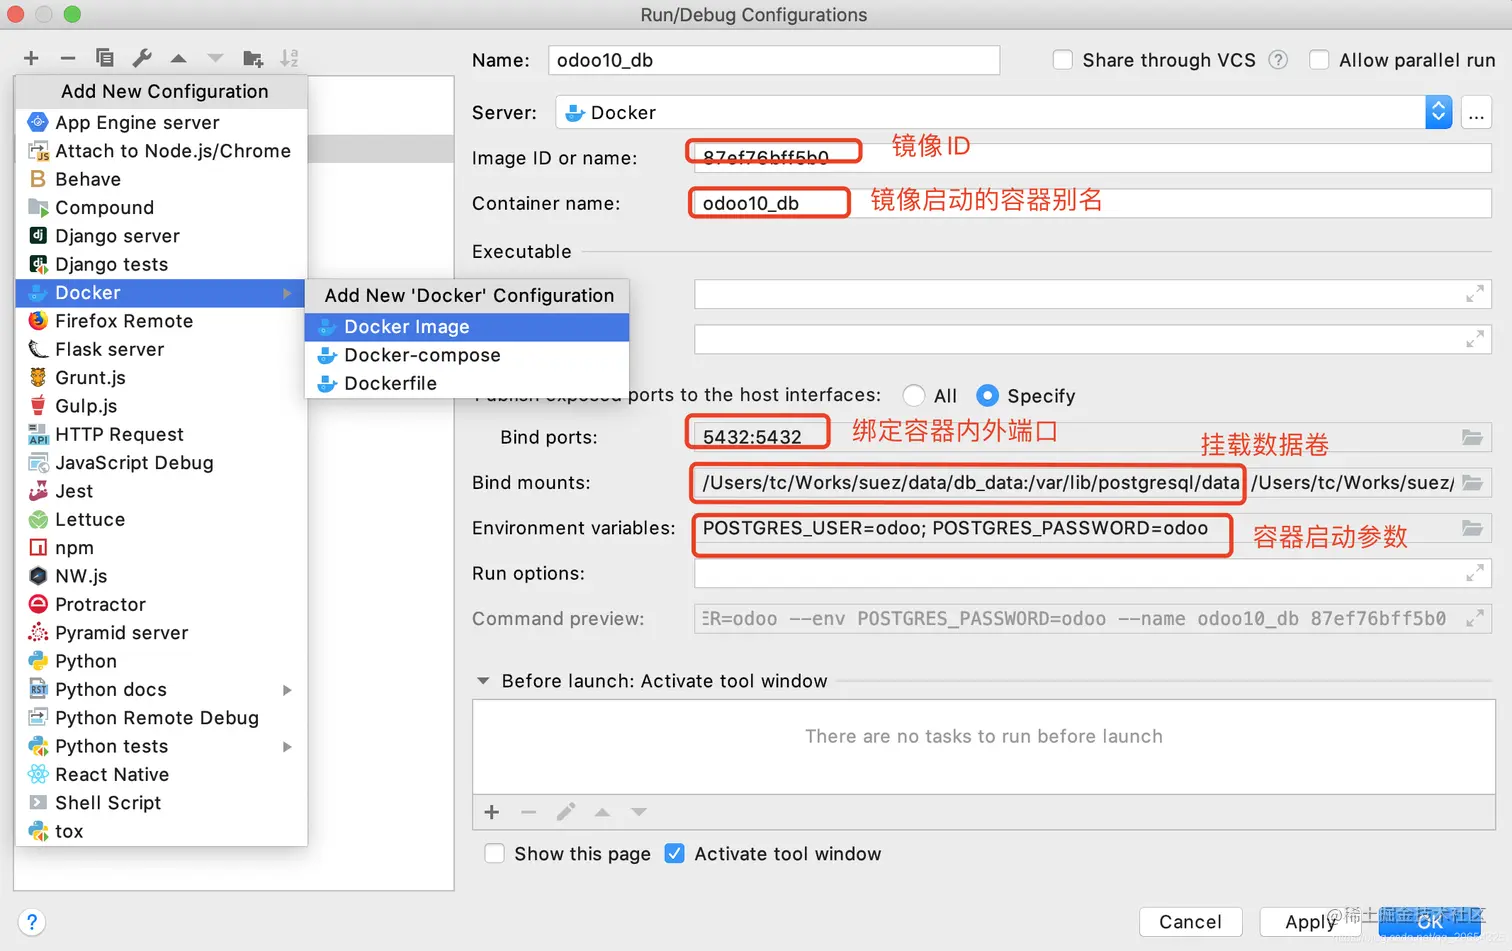
Task: Click the Bind ports folder browse icon
Action: click(x=1472, y=437)
